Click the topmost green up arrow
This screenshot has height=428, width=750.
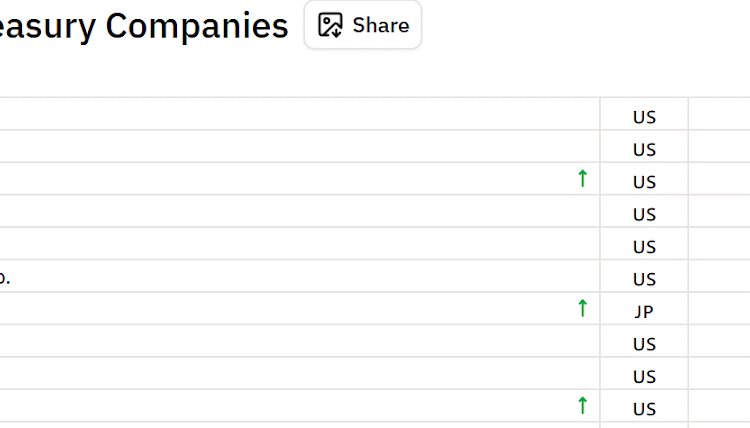click(583, 179)
